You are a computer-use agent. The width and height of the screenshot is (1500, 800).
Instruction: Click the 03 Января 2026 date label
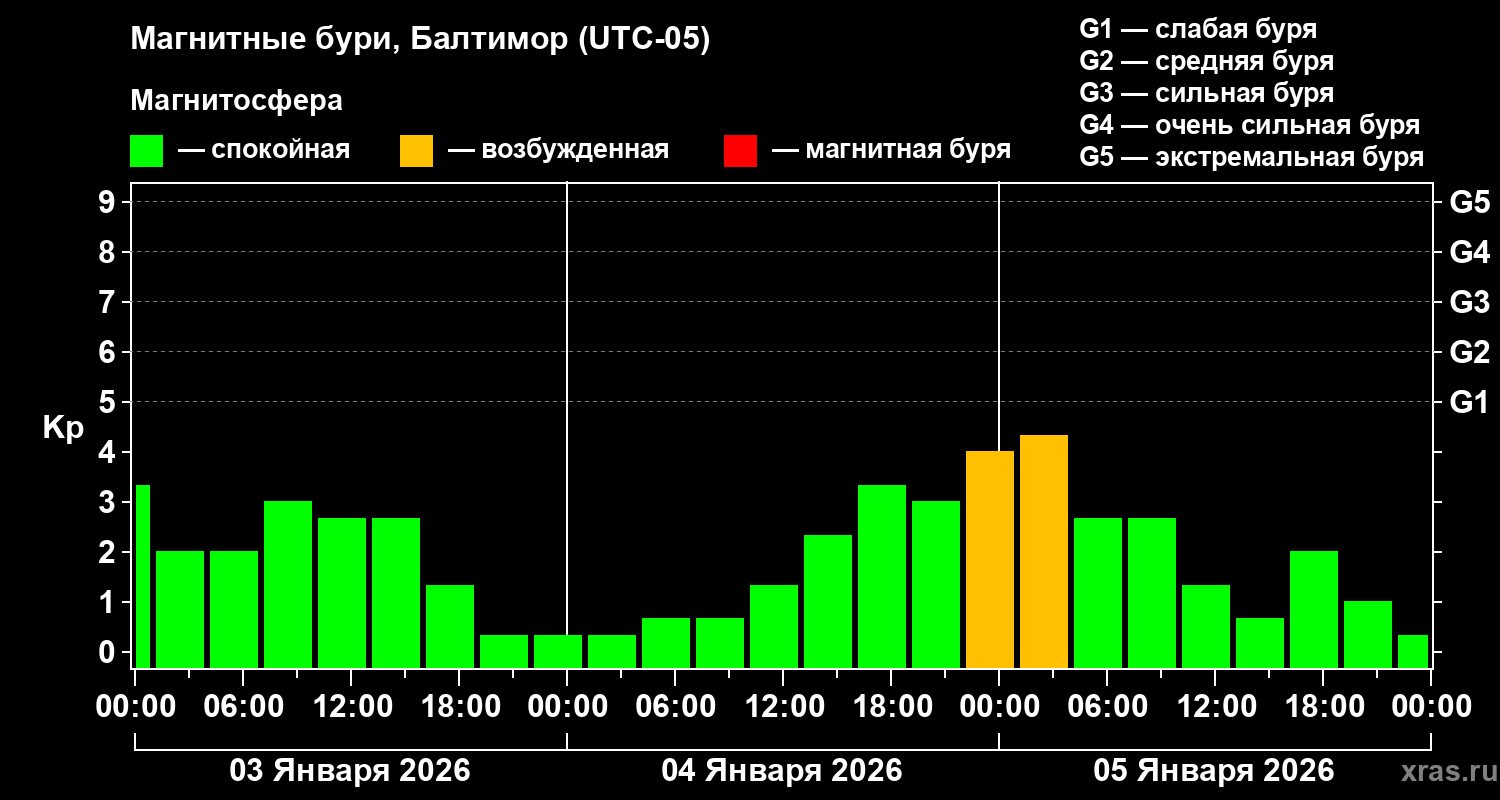click(350, 770)
